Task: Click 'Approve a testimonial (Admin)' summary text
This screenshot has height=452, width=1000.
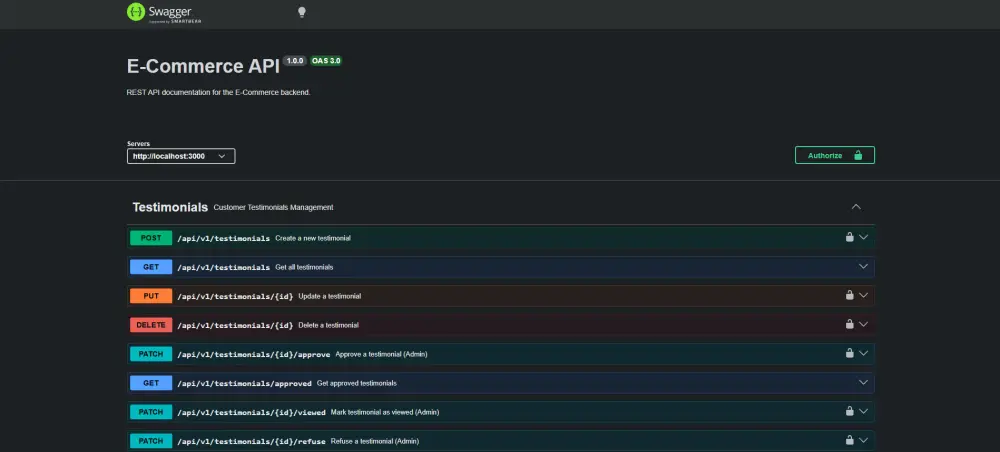Action: click(x=381, y=354)
